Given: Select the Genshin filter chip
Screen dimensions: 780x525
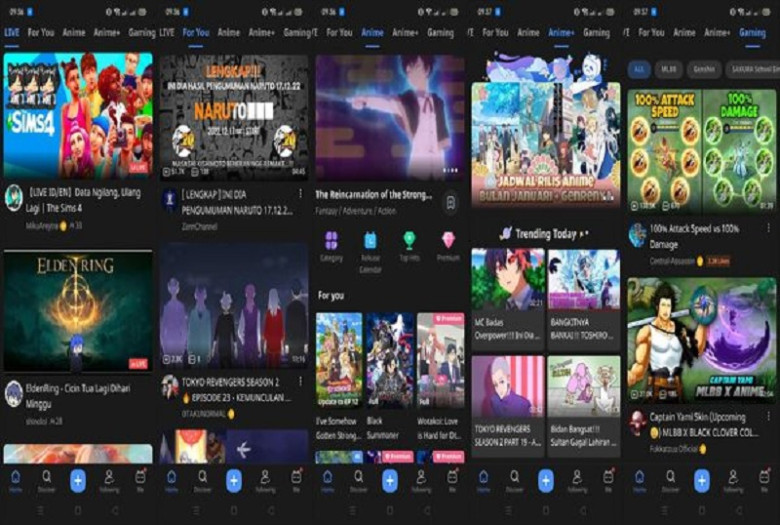Looking at the screenshot, I should [704, 70].
